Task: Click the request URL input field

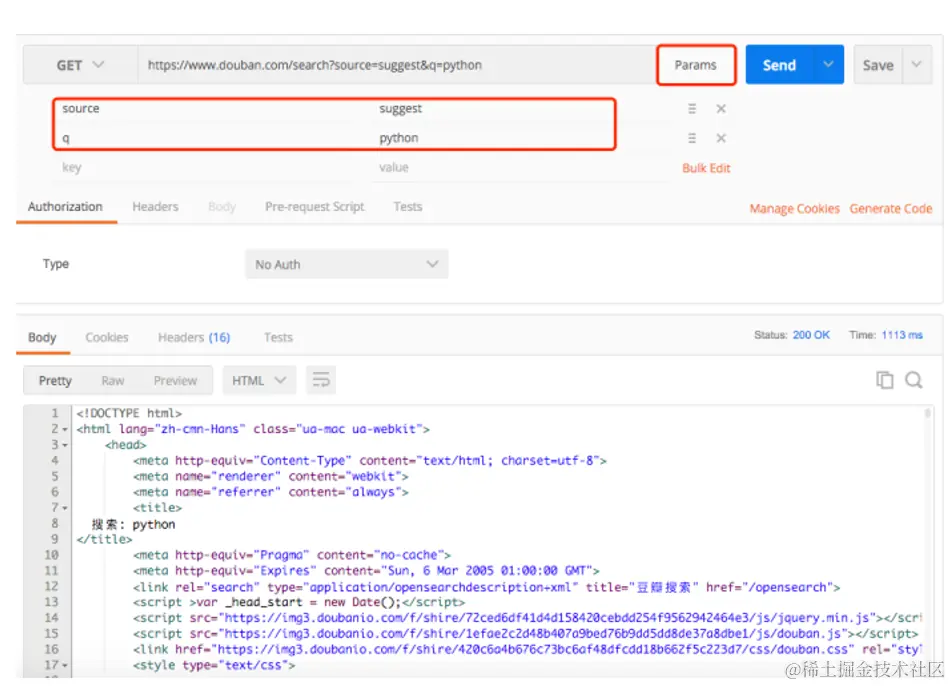Action: (x=395, y=65)
